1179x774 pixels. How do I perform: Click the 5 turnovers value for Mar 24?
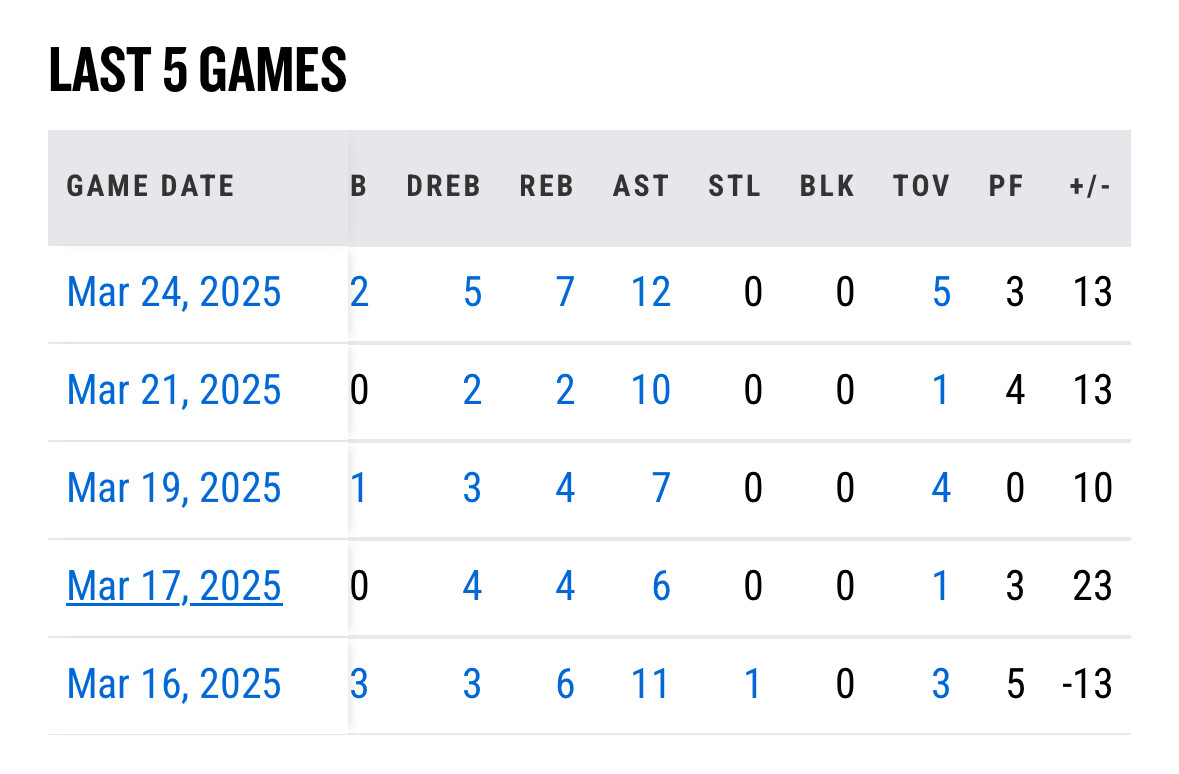941,293
